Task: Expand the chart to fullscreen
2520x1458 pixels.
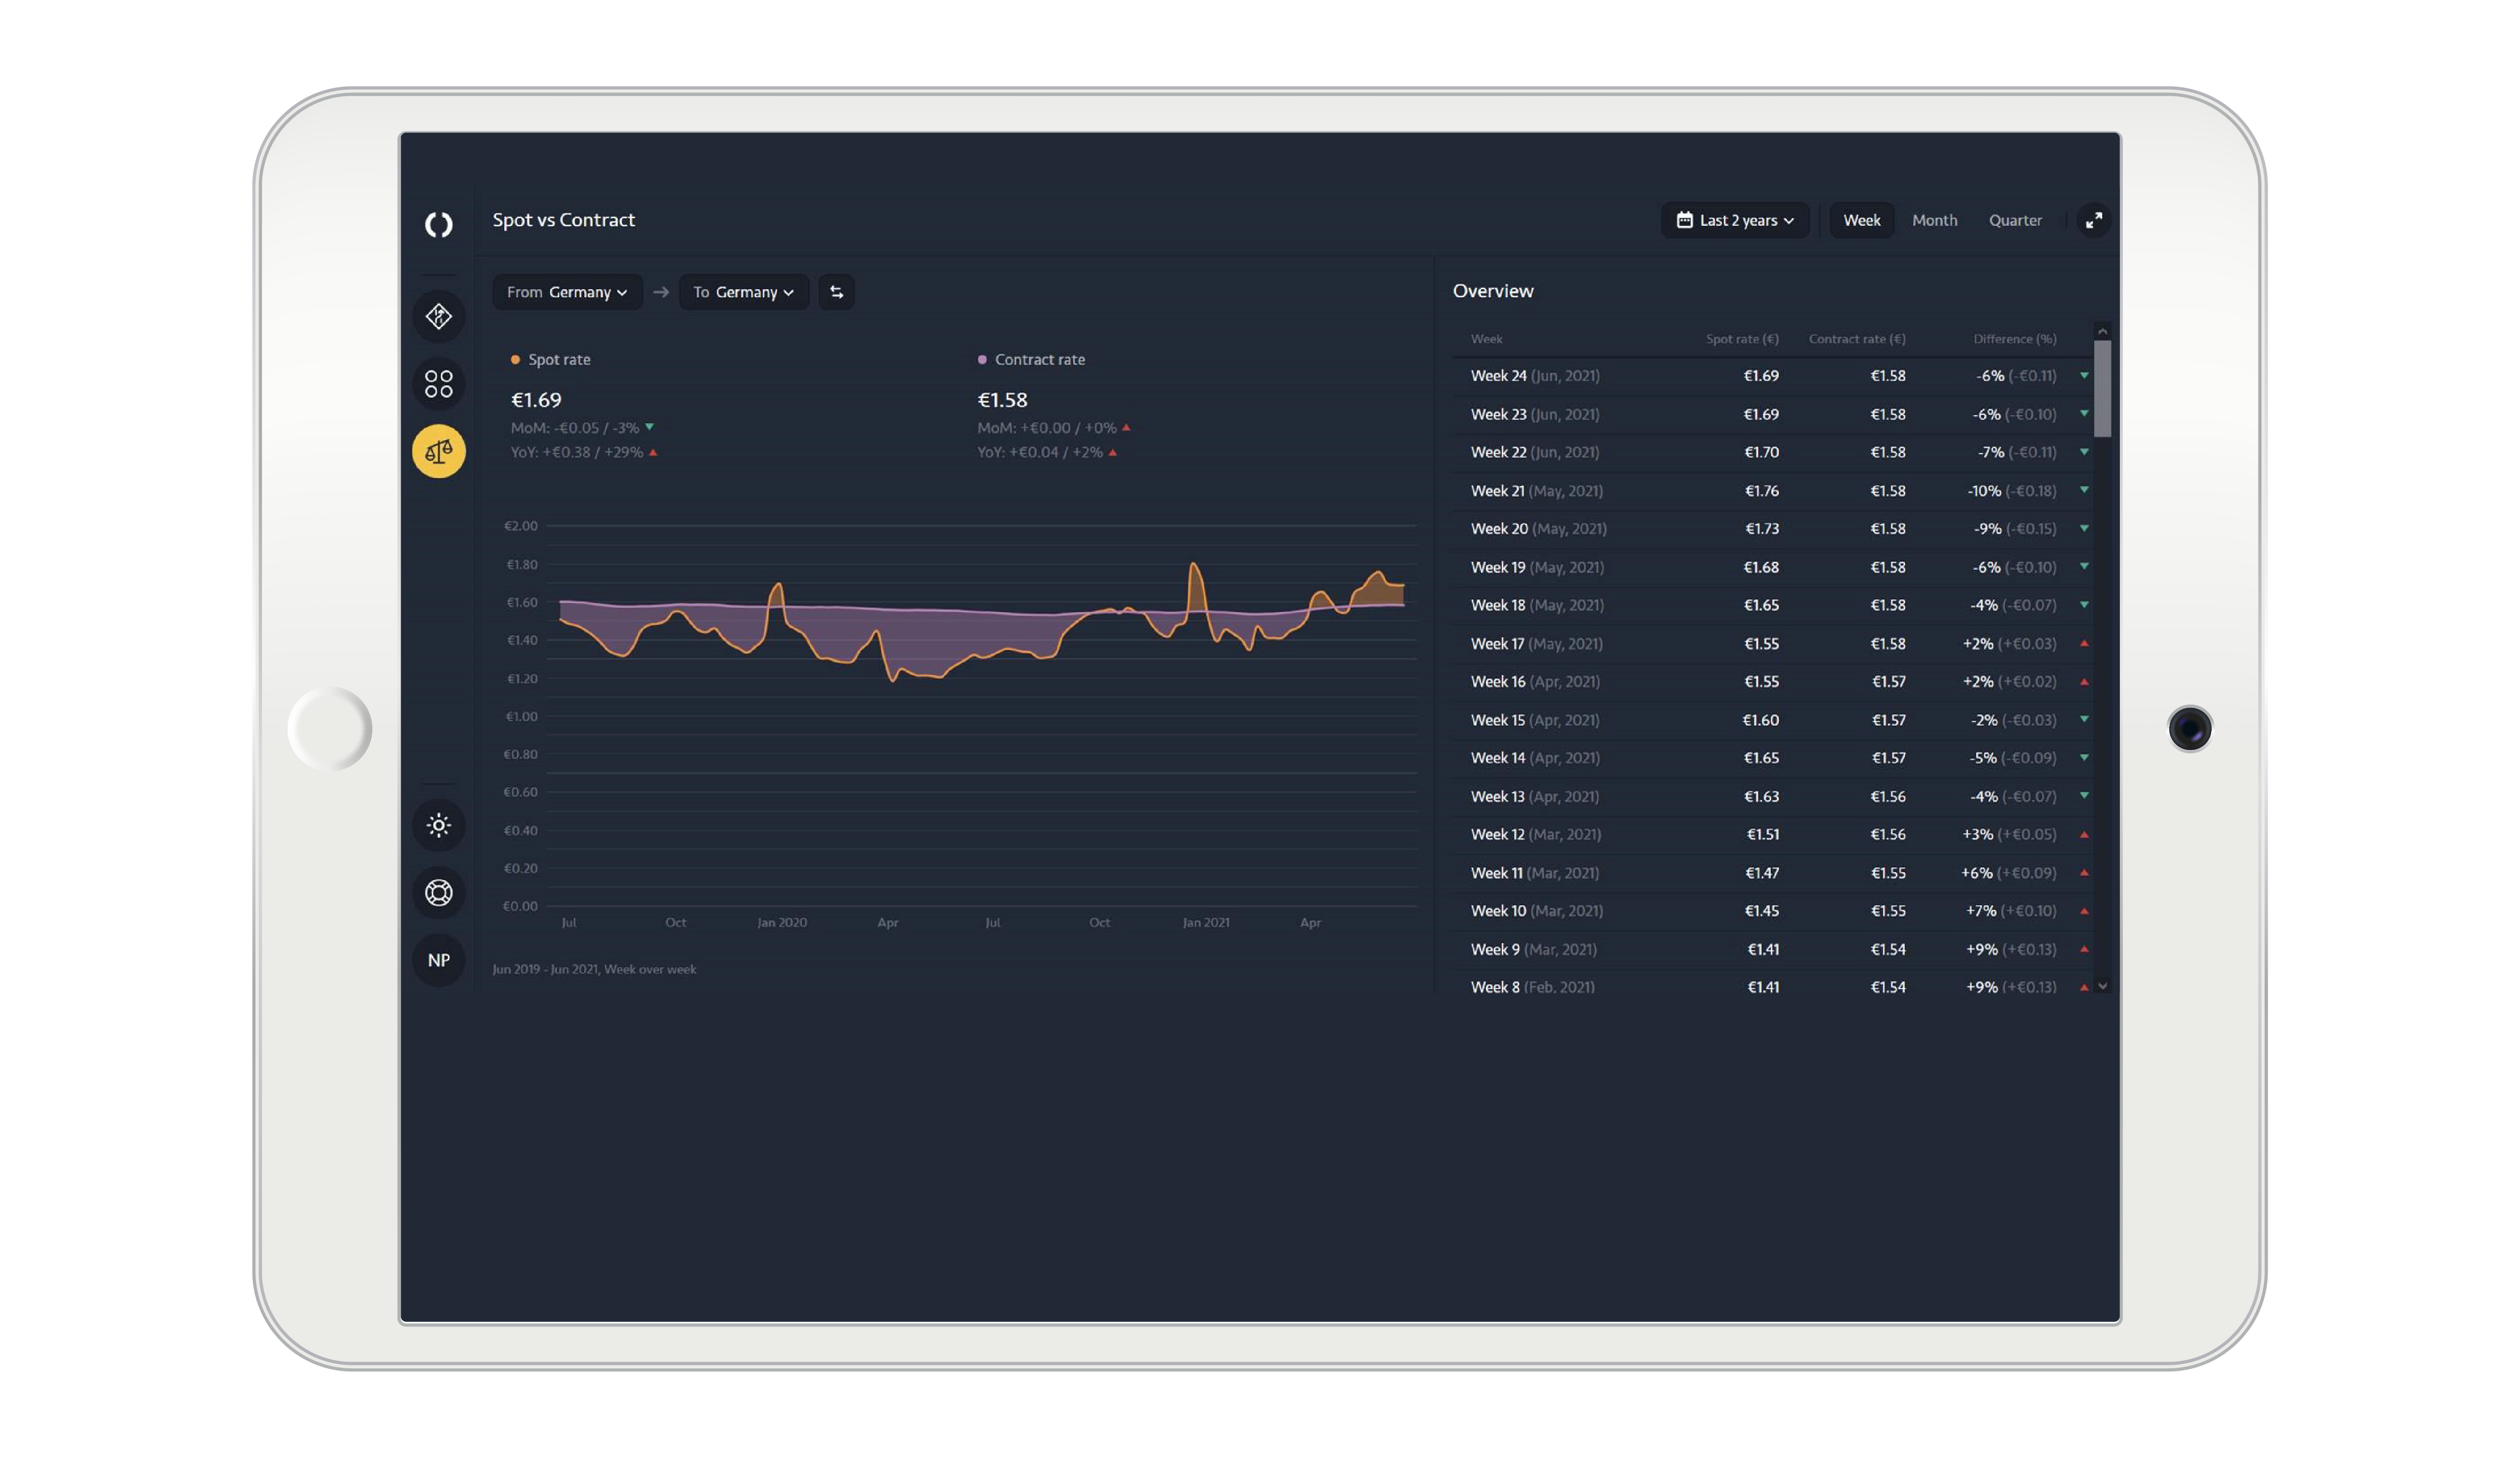Action: [2093, 220]
